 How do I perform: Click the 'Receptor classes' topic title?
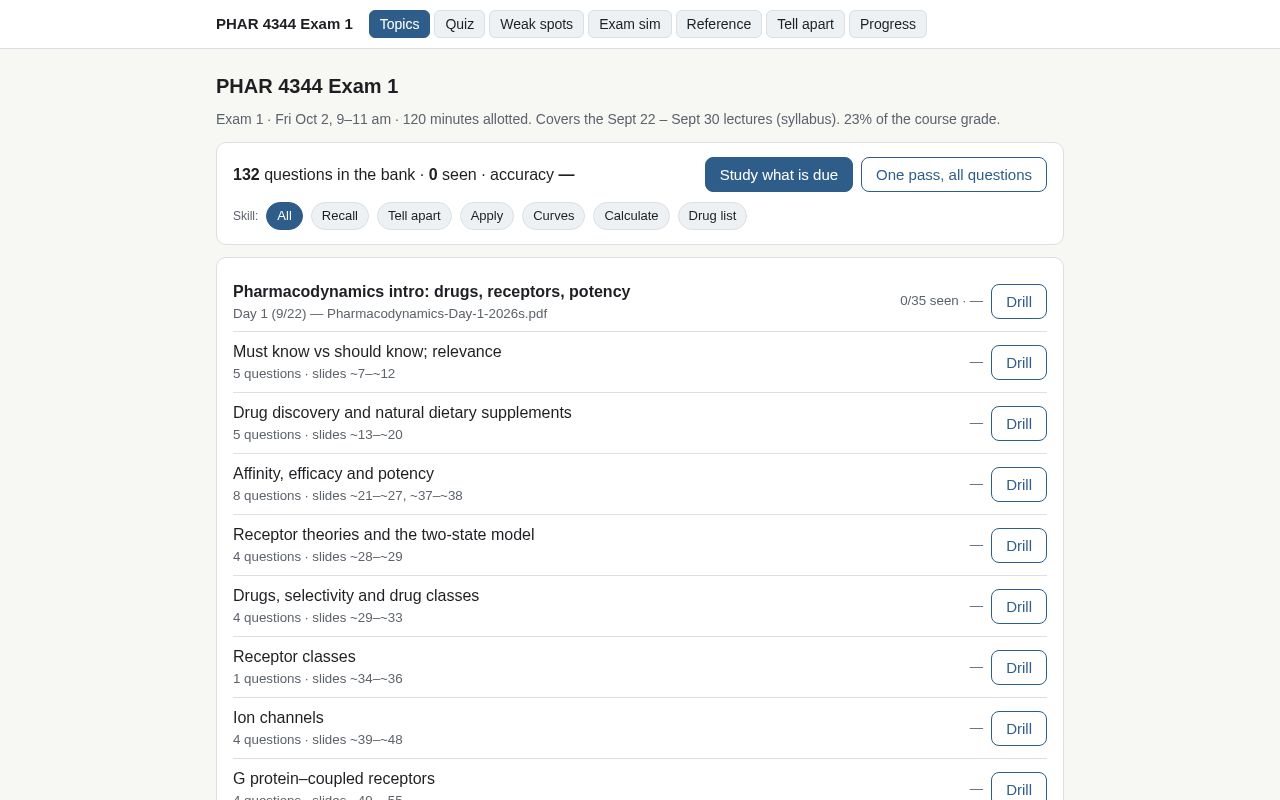294,657
